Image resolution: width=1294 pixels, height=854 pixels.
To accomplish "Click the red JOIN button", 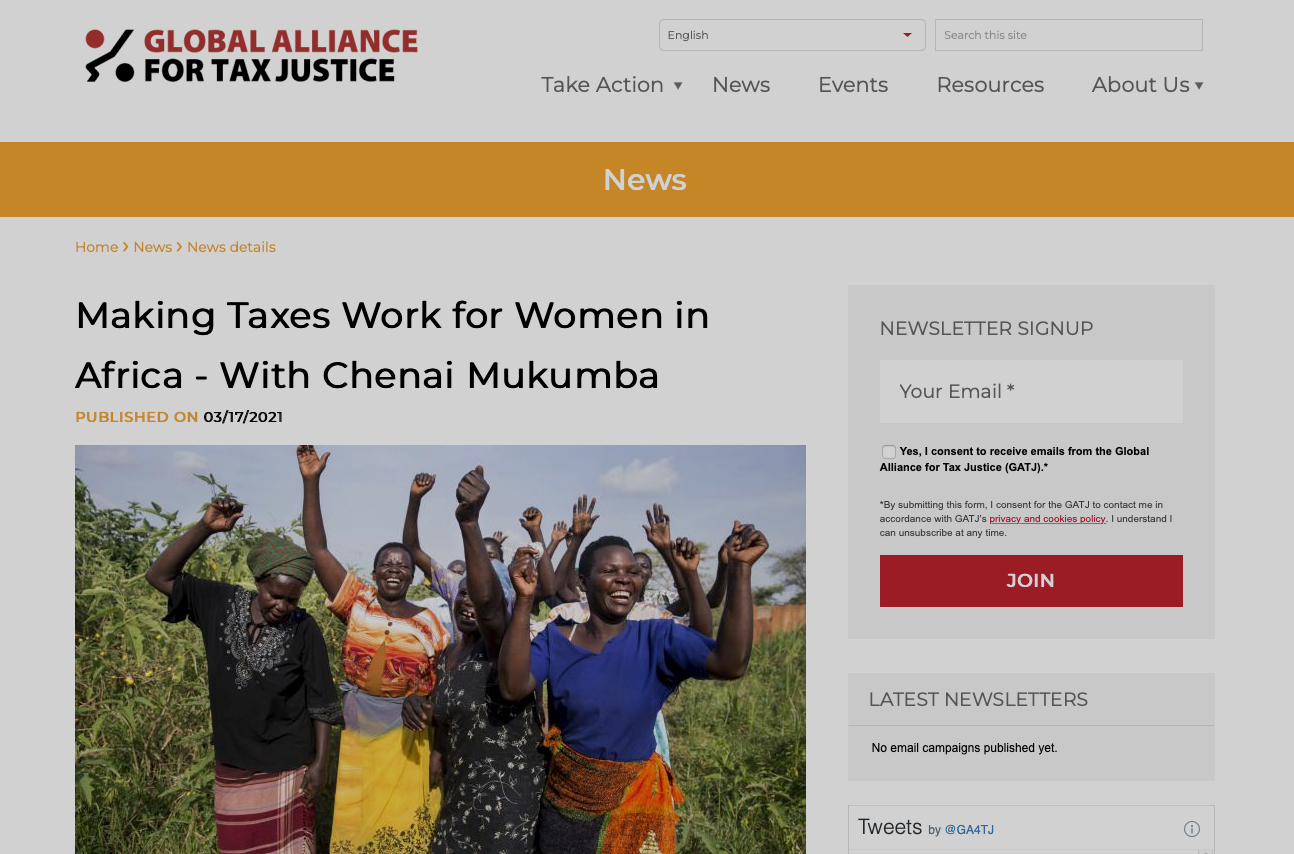I will click(1031, 581).
